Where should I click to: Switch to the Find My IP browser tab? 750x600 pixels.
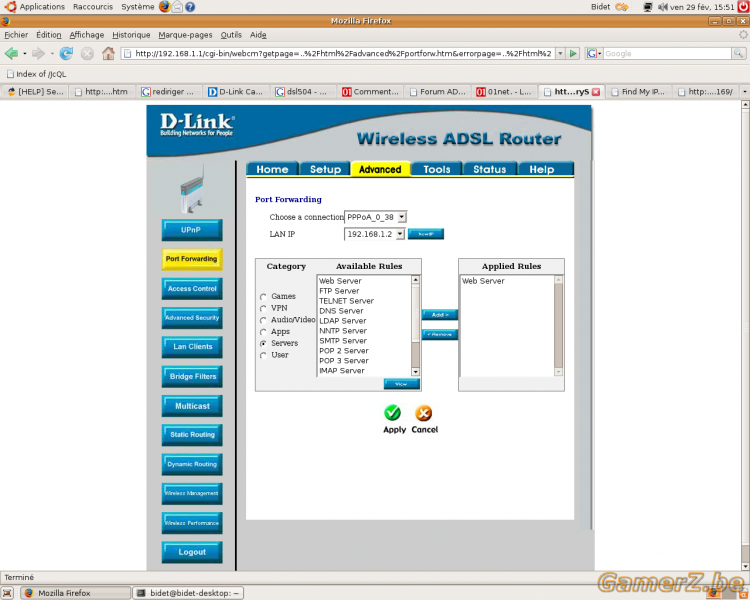coord(639,92)
